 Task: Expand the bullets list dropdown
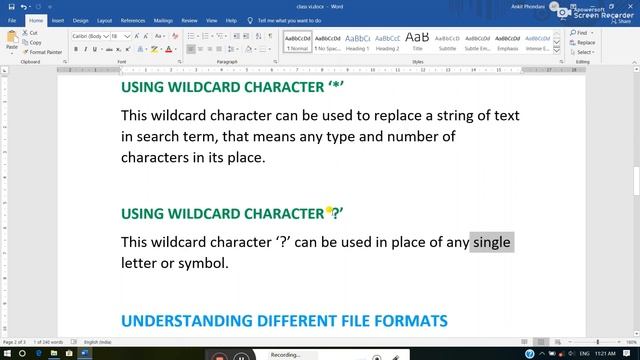198,36
